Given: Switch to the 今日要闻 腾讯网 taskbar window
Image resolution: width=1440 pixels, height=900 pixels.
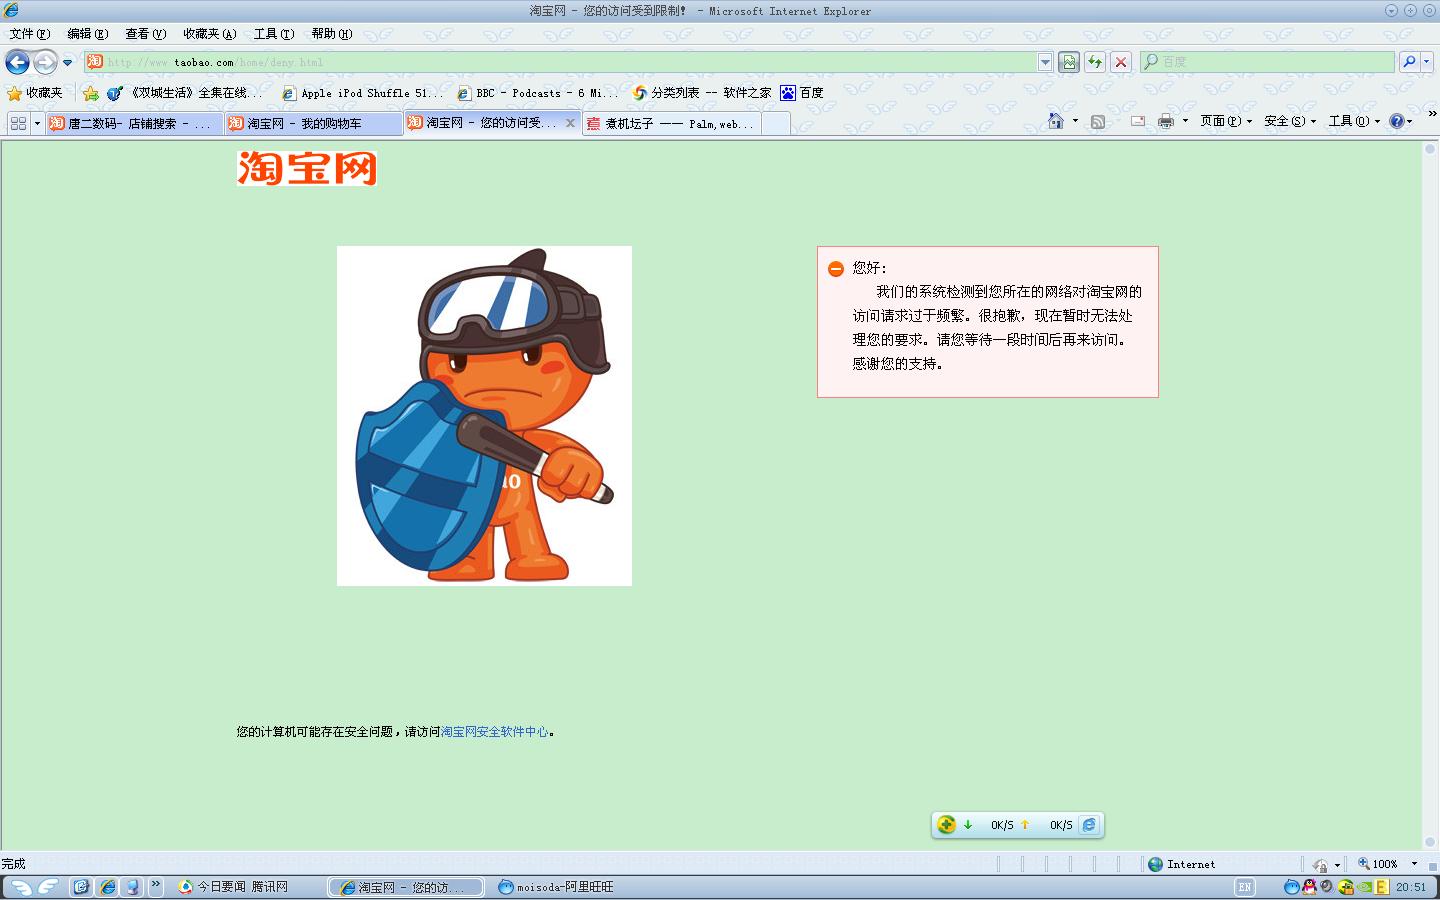Looking at the screenshot, I should tap(233, 887).
